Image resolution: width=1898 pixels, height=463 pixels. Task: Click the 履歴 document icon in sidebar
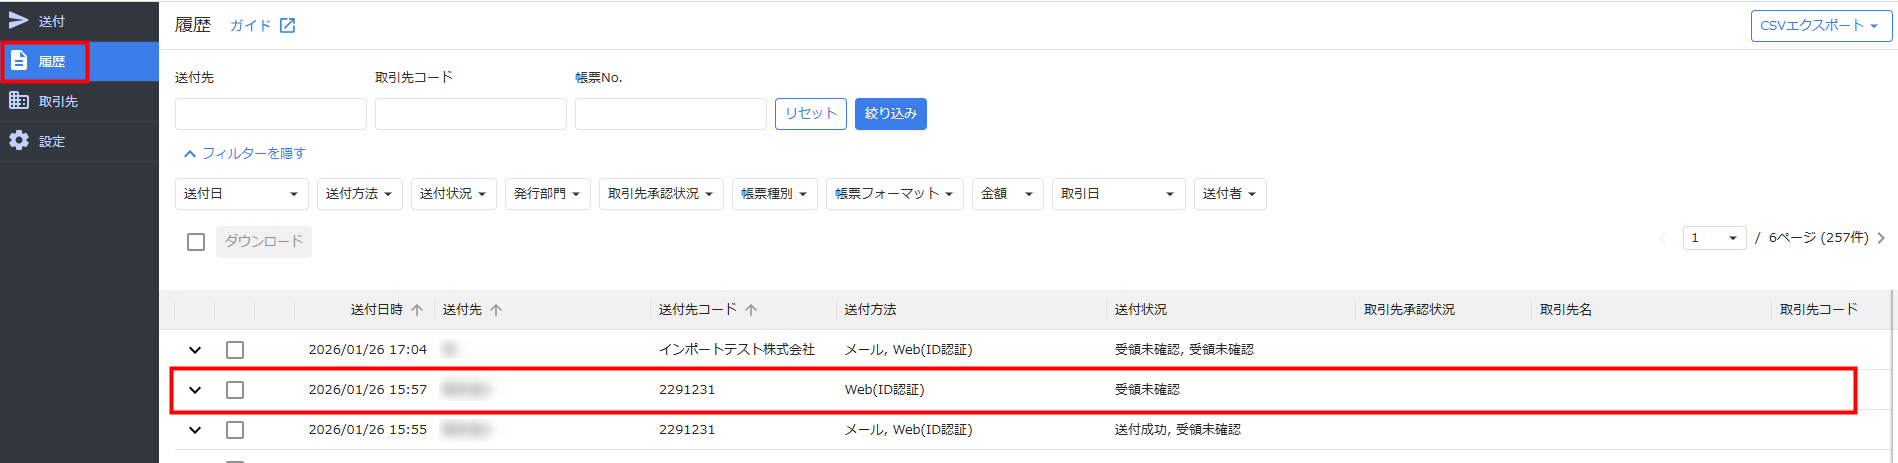pyautogui.click(x=18, y=61)
